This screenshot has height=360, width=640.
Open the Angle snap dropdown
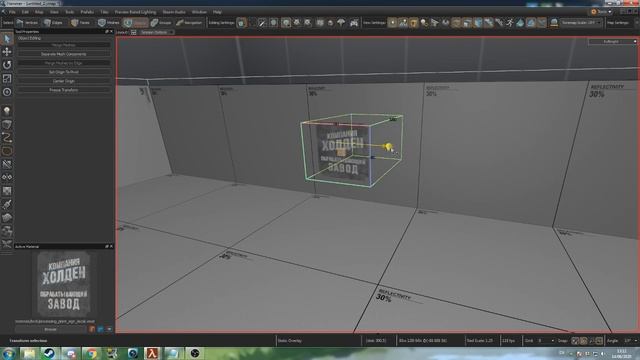point(630,340)
